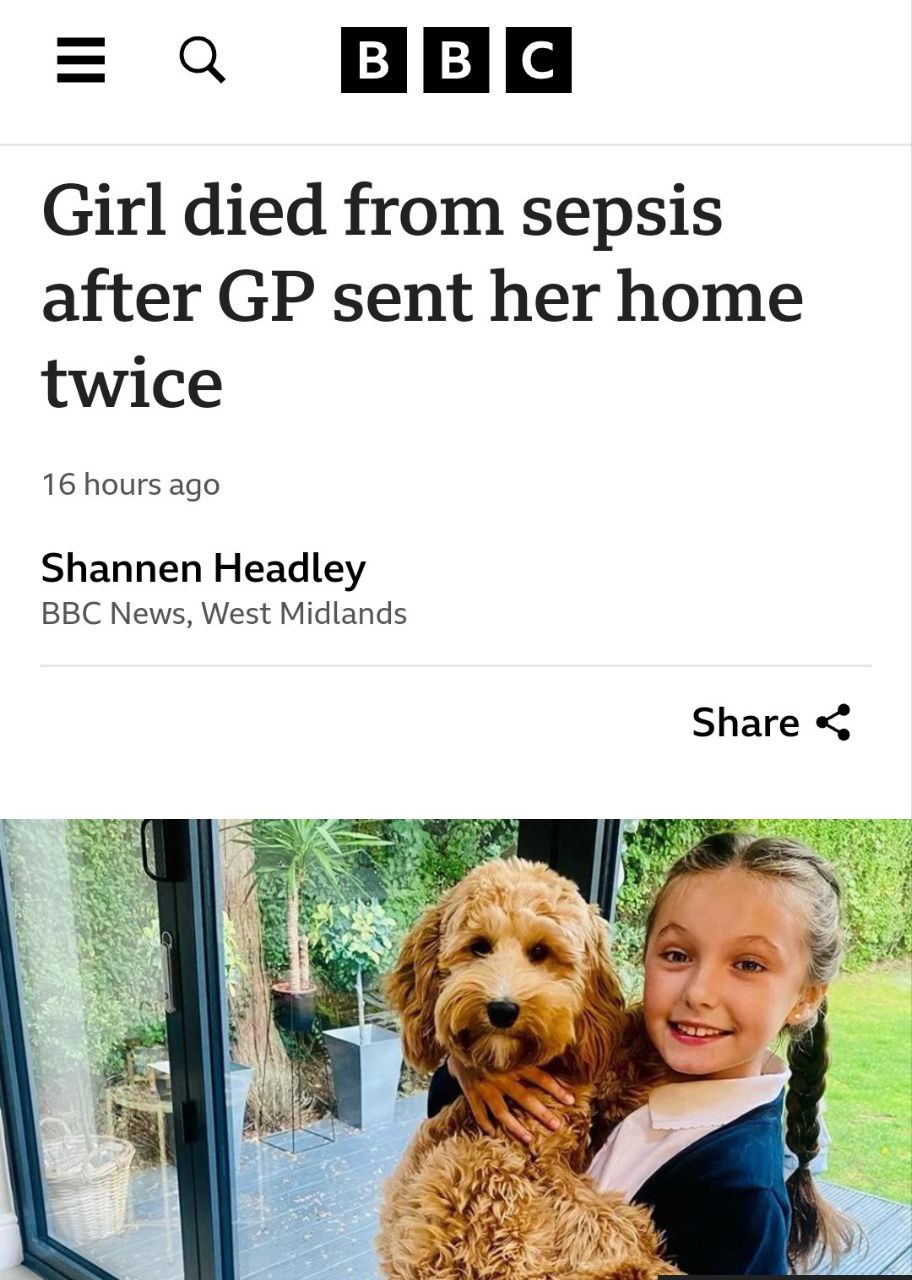This screenshot has height=1280, width=912.
Task: Click the "16 hours ago" timestamp
Action: click(x=130, y=484)
